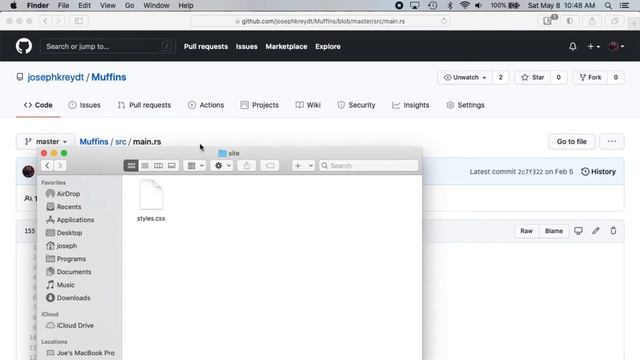The width and height of the screenshot is (640, 360).
Task: Open Desktop in Finder sidebar
Action: 64,233
